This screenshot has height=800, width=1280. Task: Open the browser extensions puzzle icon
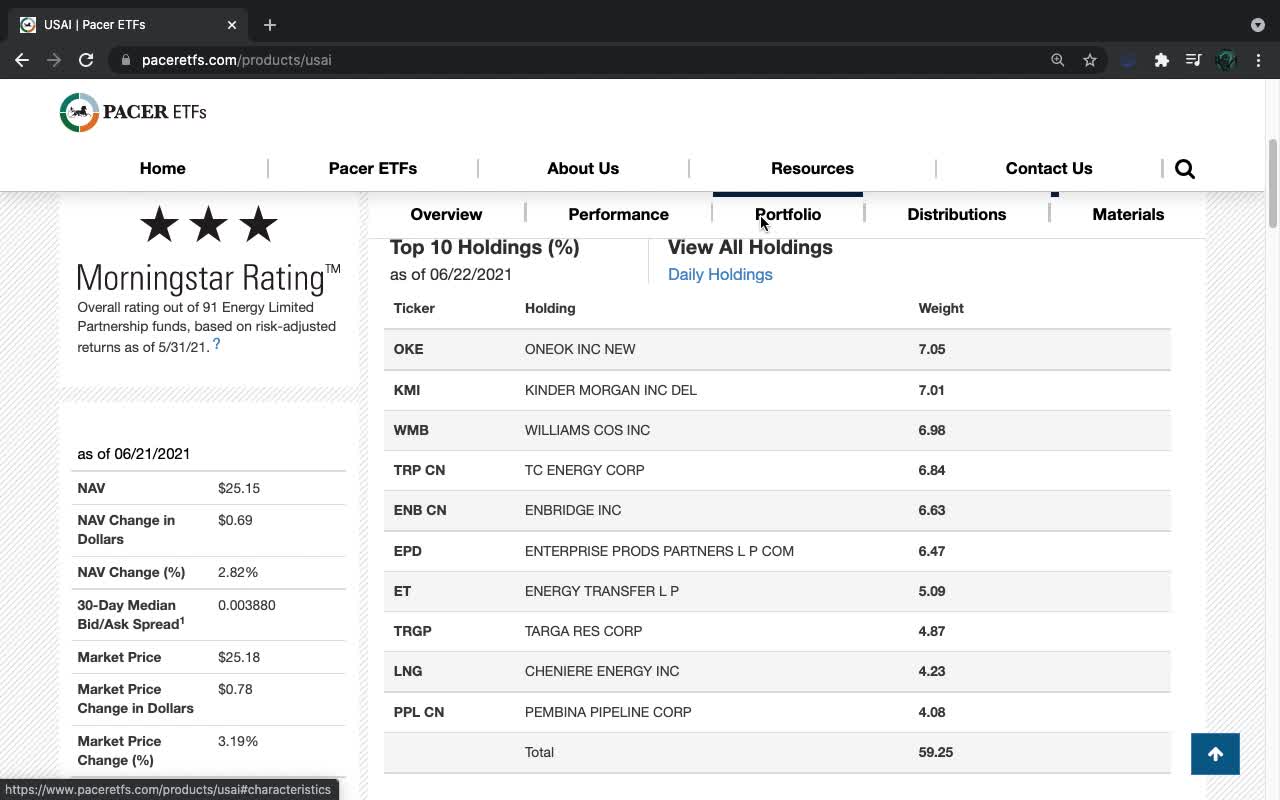(x=1161, y=60)
